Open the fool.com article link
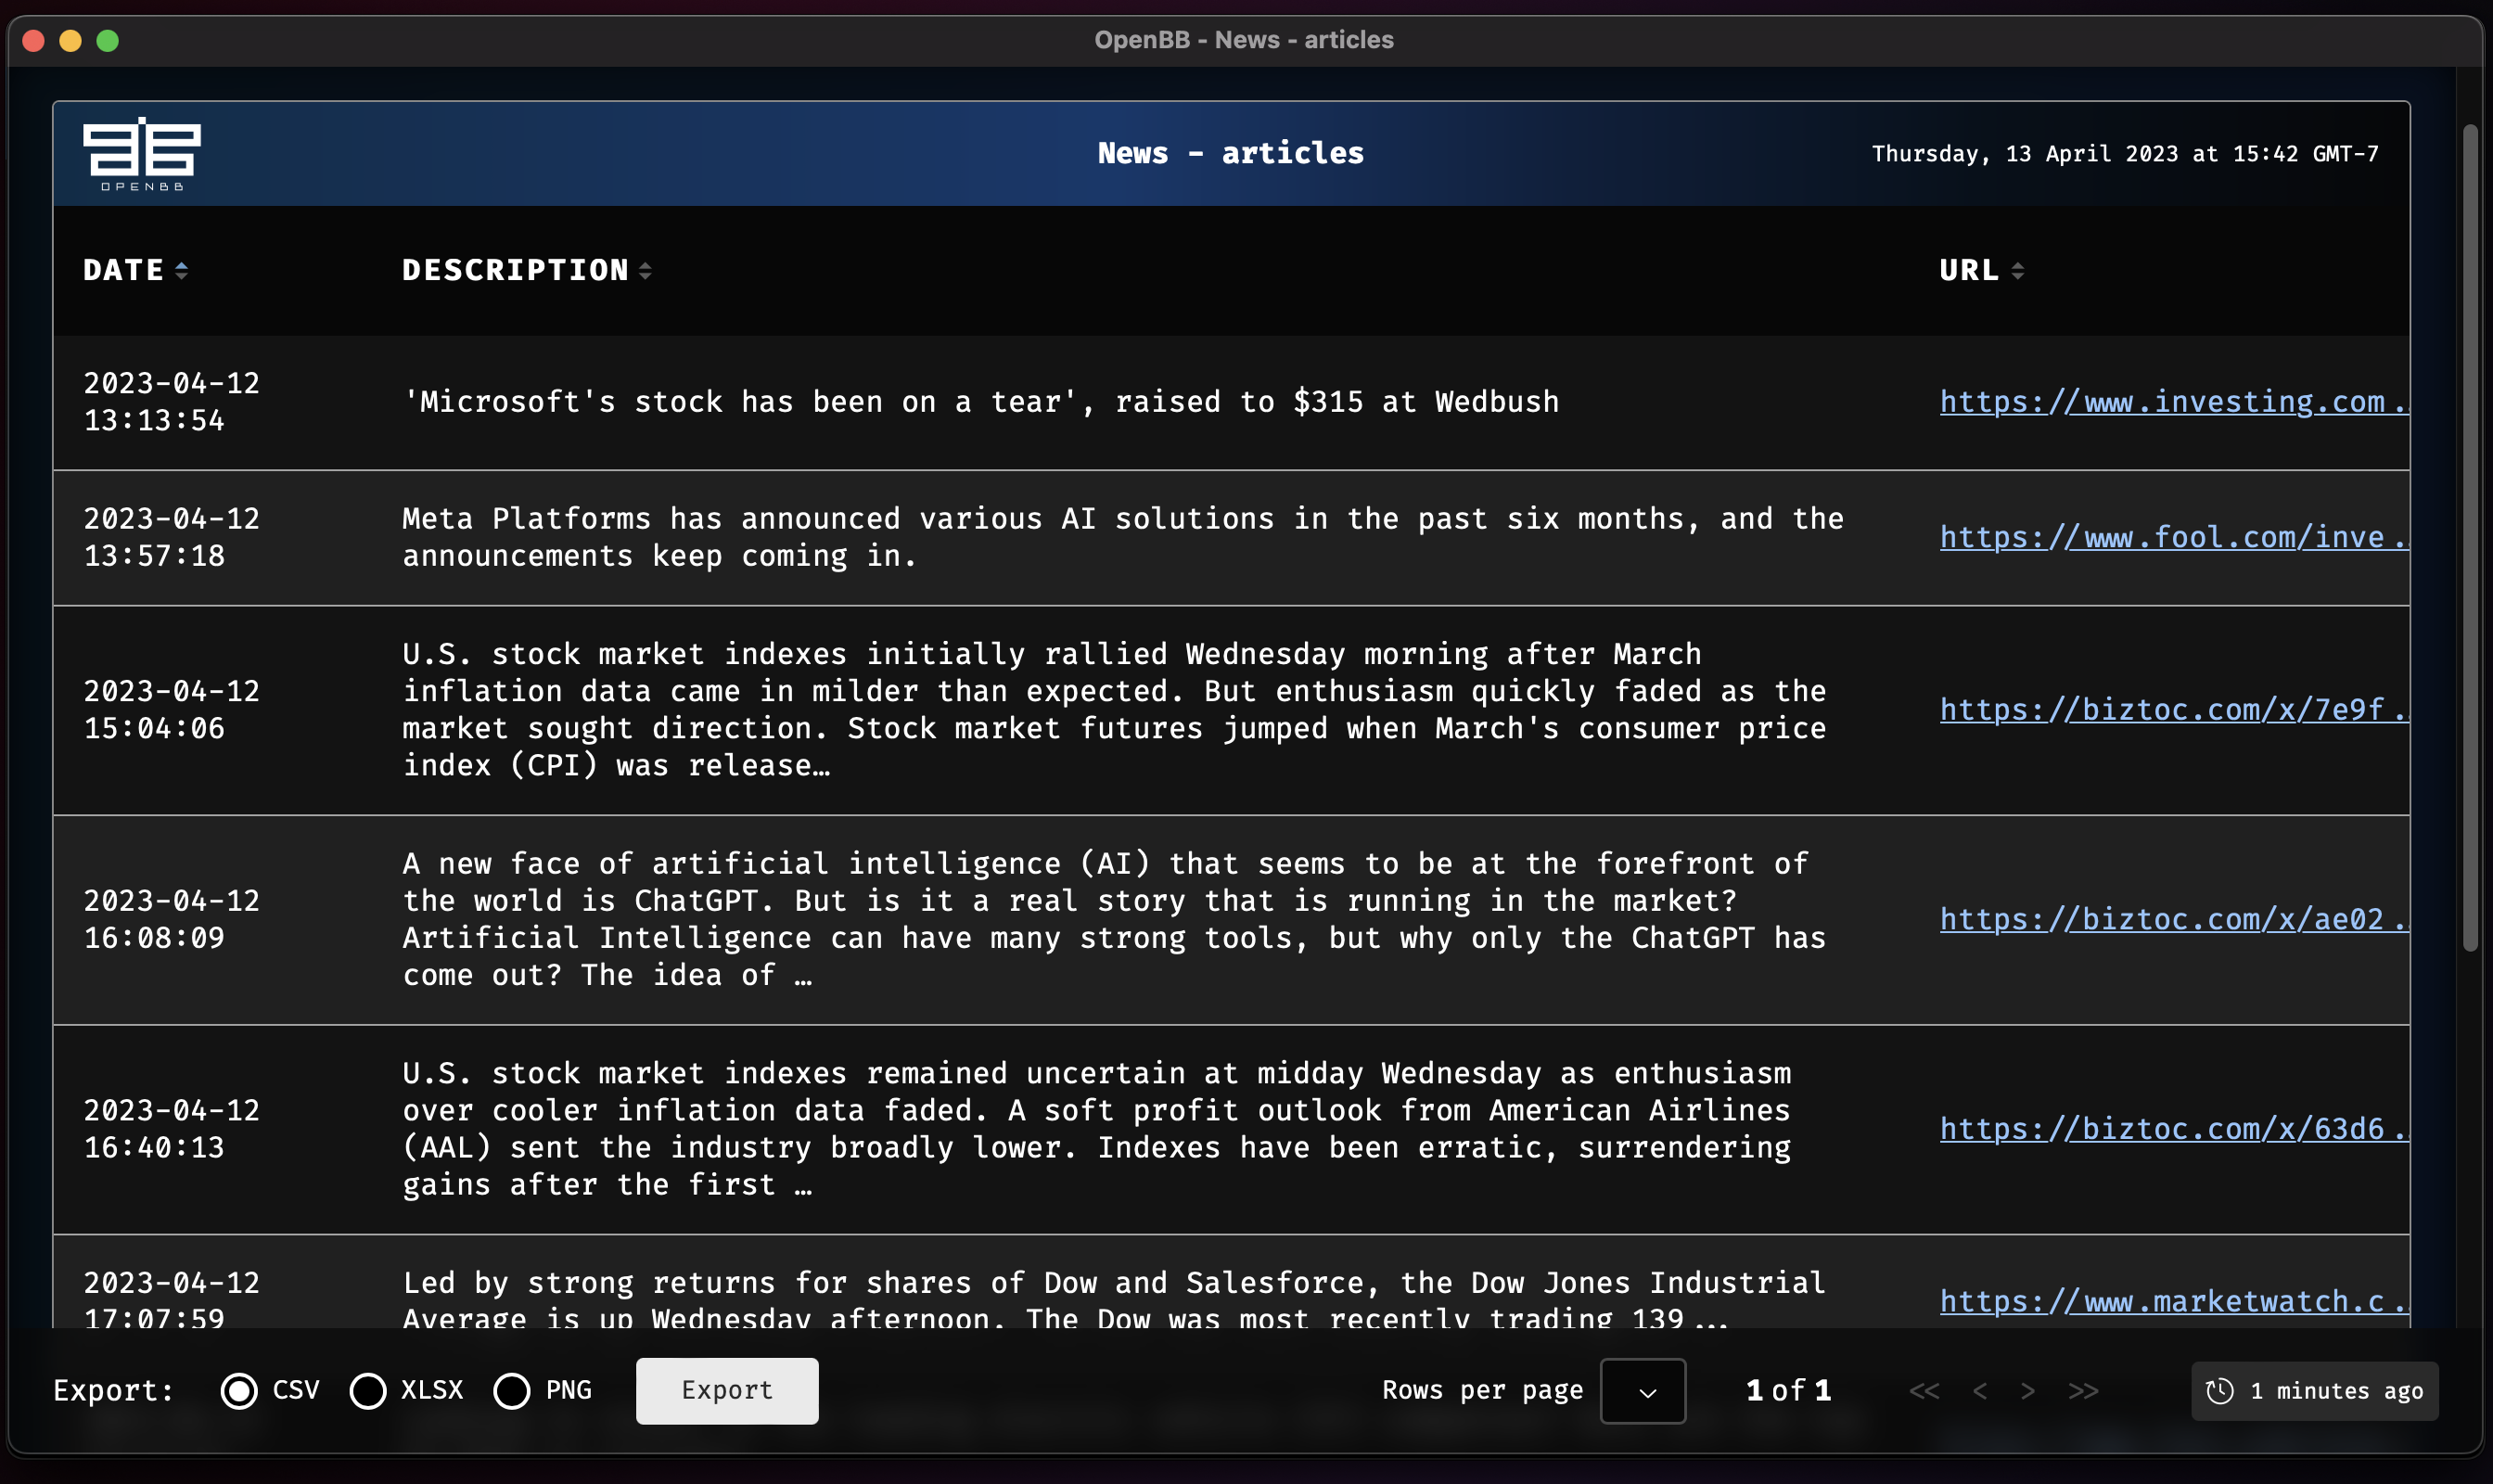 [x=2173, y=538]
